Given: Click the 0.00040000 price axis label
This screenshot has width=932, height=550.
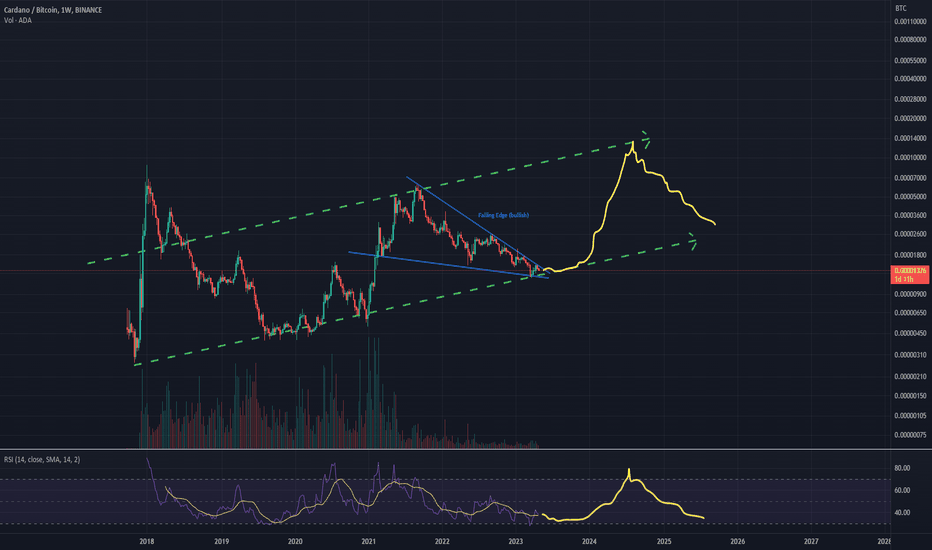Looking at the screenshot, I should click(x=910, y=78).
